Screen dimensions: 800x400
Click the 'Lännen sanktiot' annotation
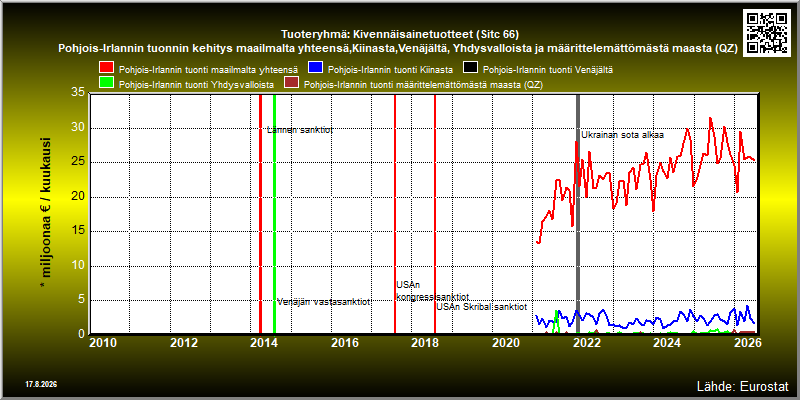click(300, 130)
